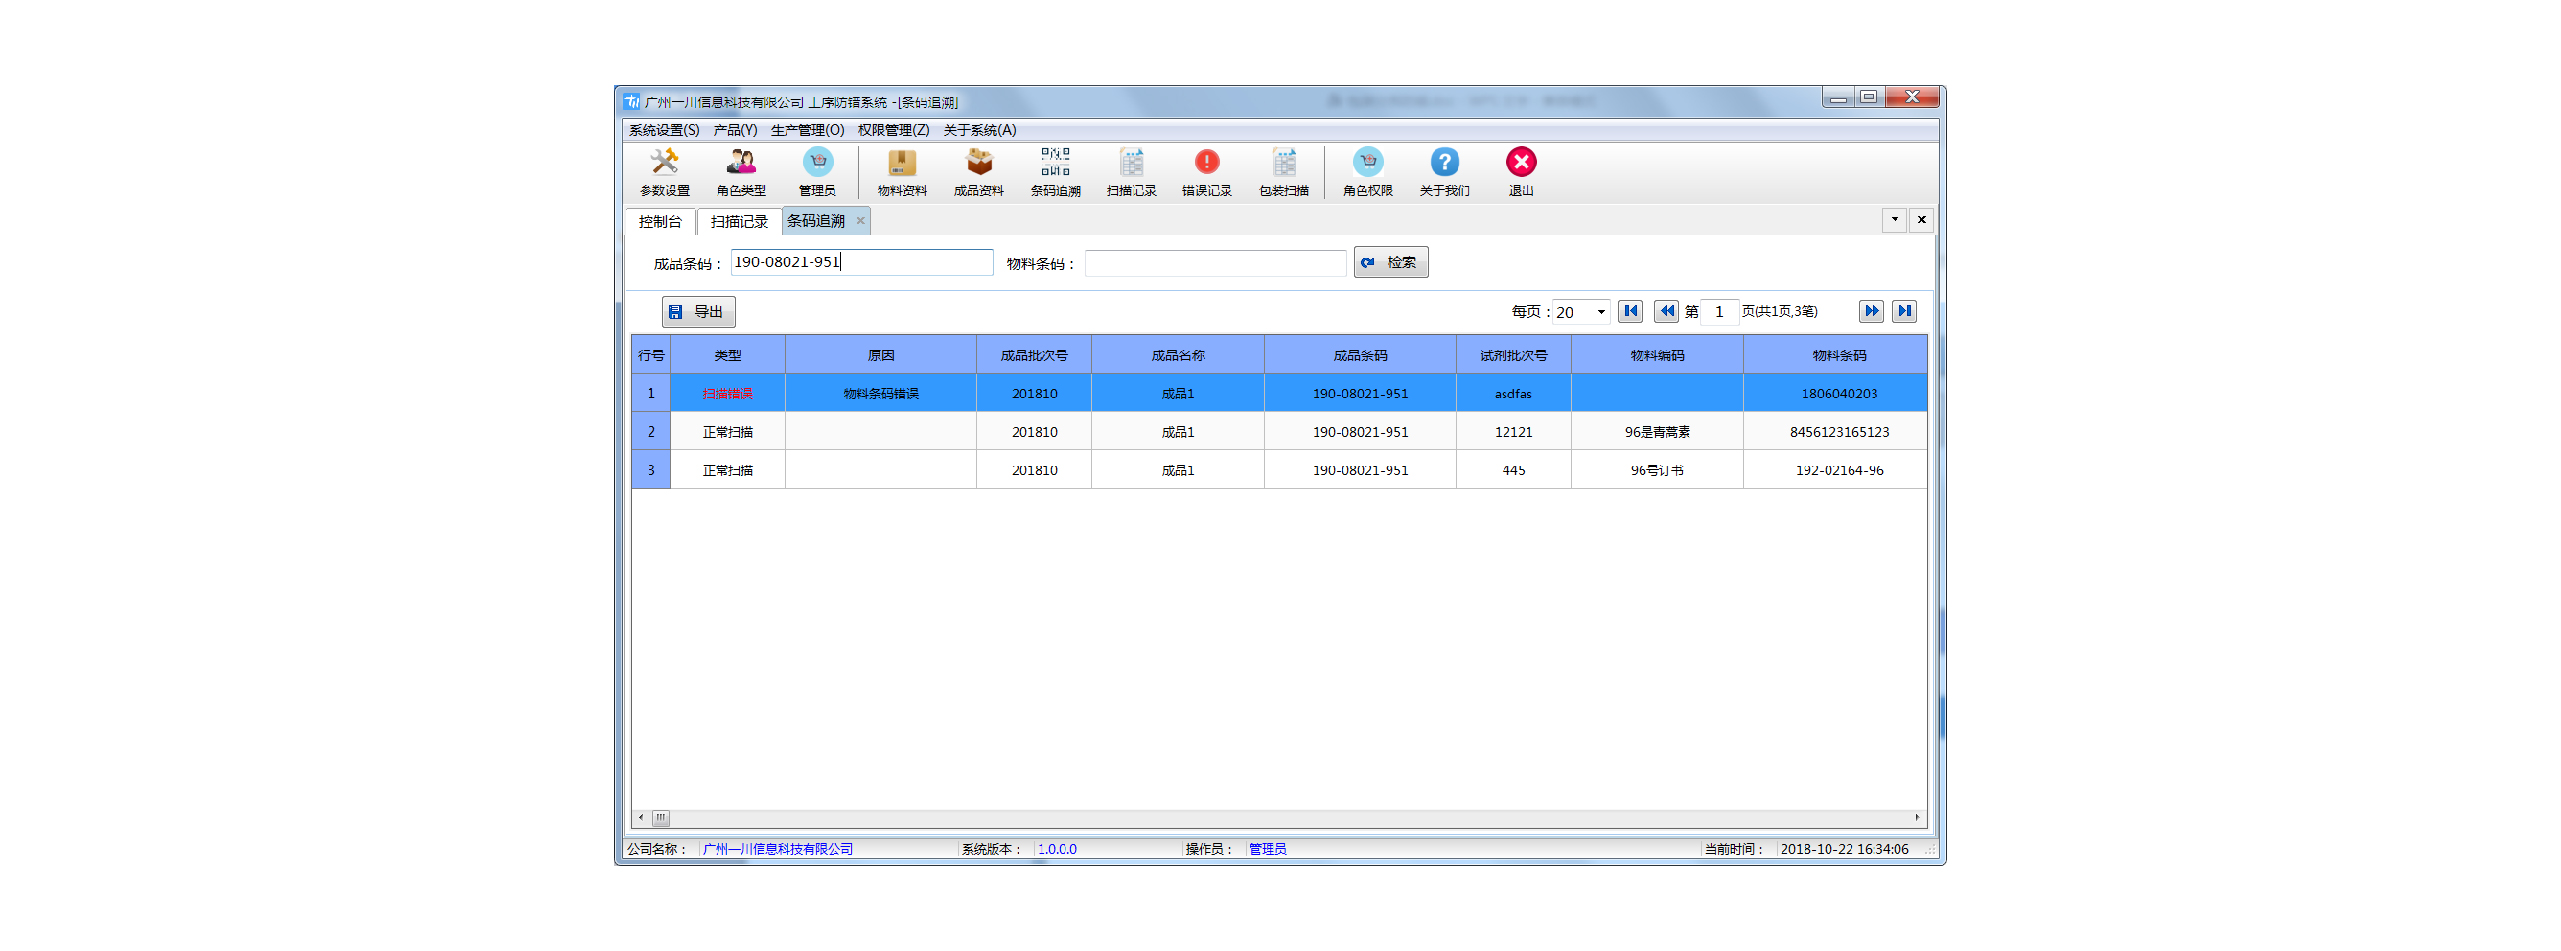This screenshot has width=2561, height=951.
Task: Click the asdfas batch cell
Action: click(x=1514, y=393)
